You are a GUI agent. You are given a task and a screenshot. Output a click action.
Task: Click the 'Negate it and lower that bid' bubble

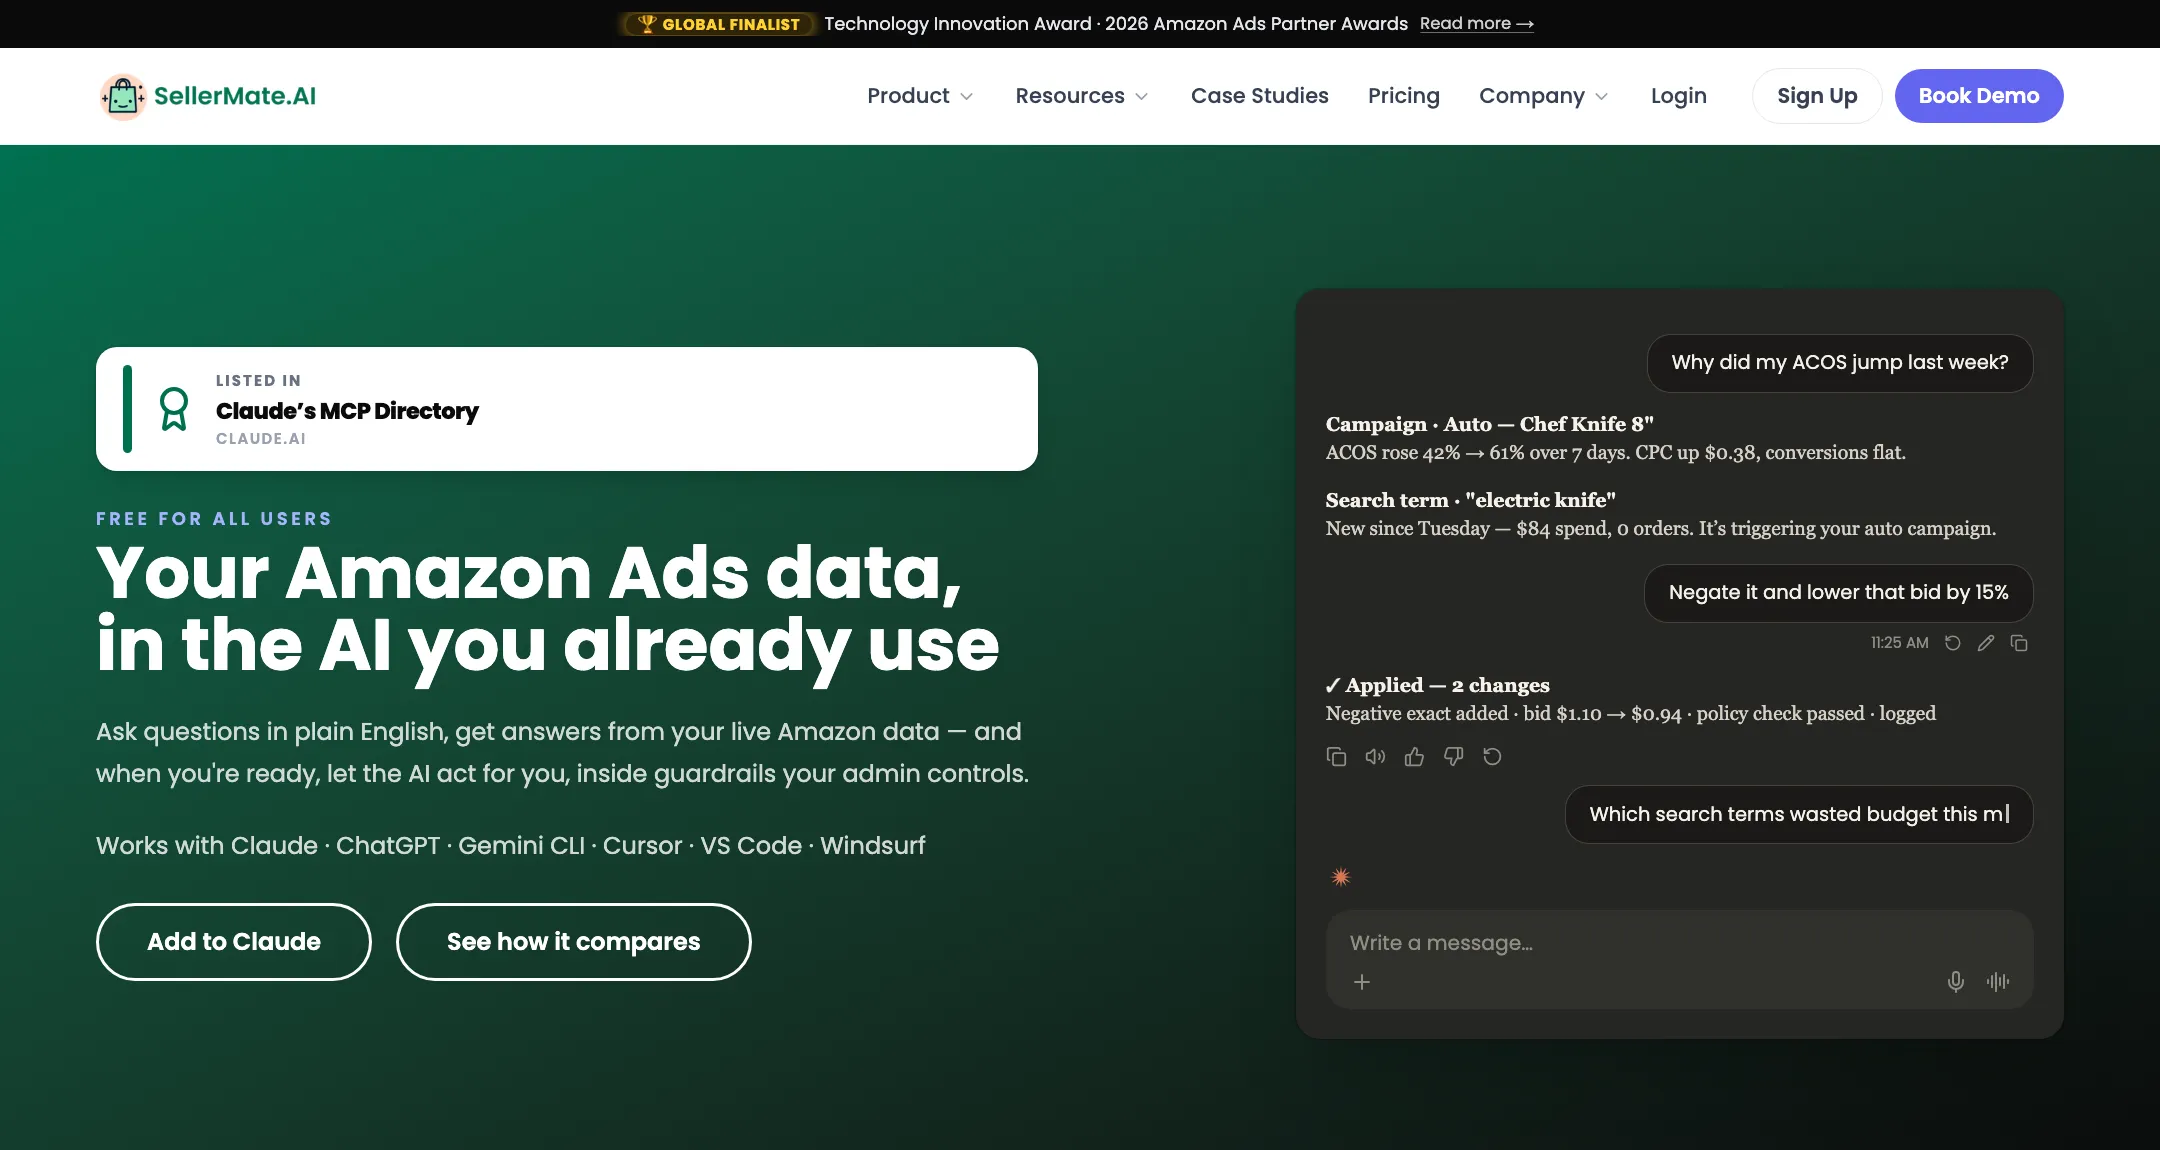pyautogui.click(x=1838, y=593)
